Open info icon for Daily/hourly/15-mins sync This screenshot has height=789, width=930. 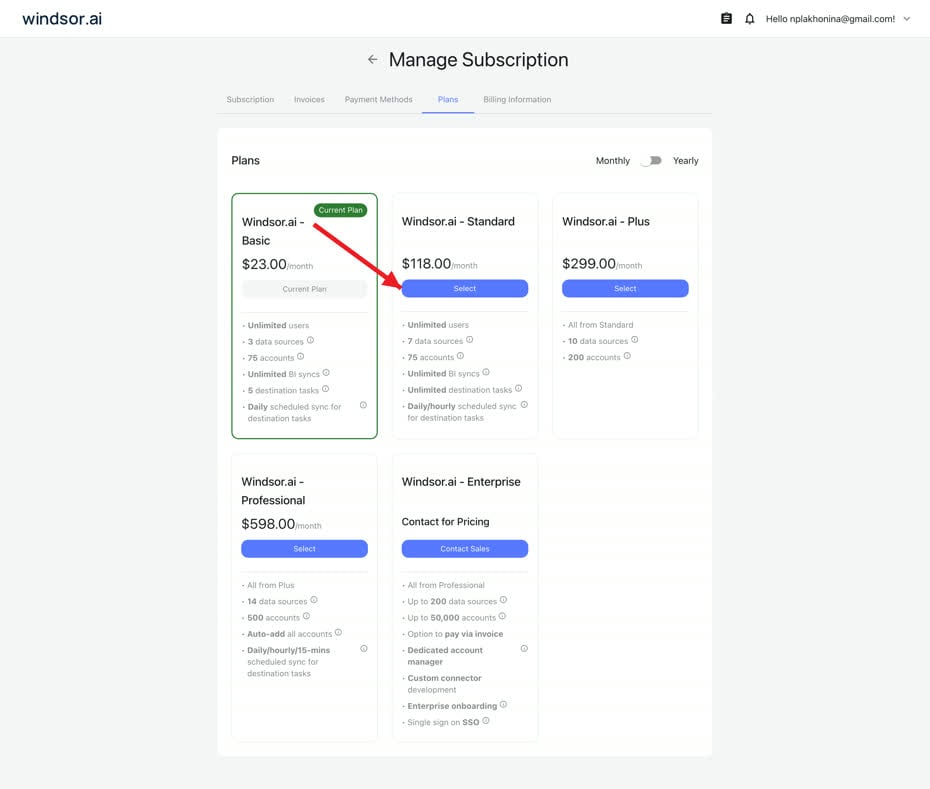(364, 649)
